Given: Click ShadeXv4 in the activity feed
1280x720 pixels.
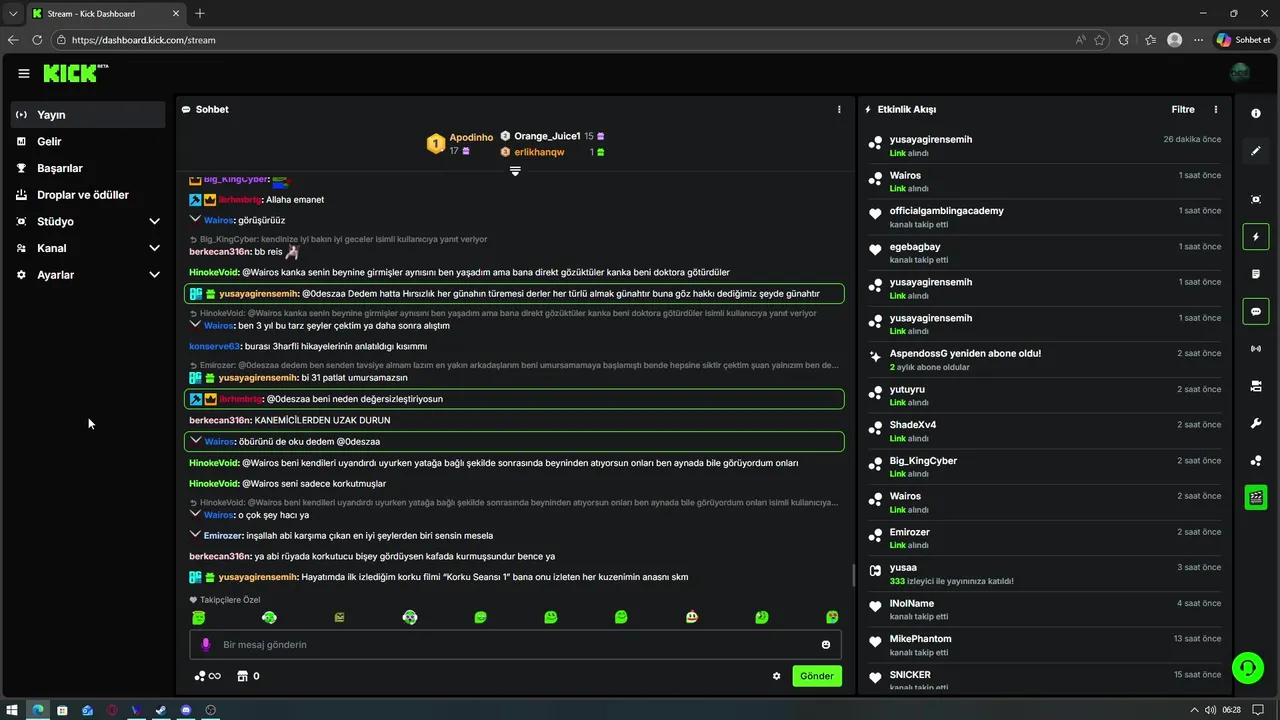Looking at the screenshot, I should point(912,425).
